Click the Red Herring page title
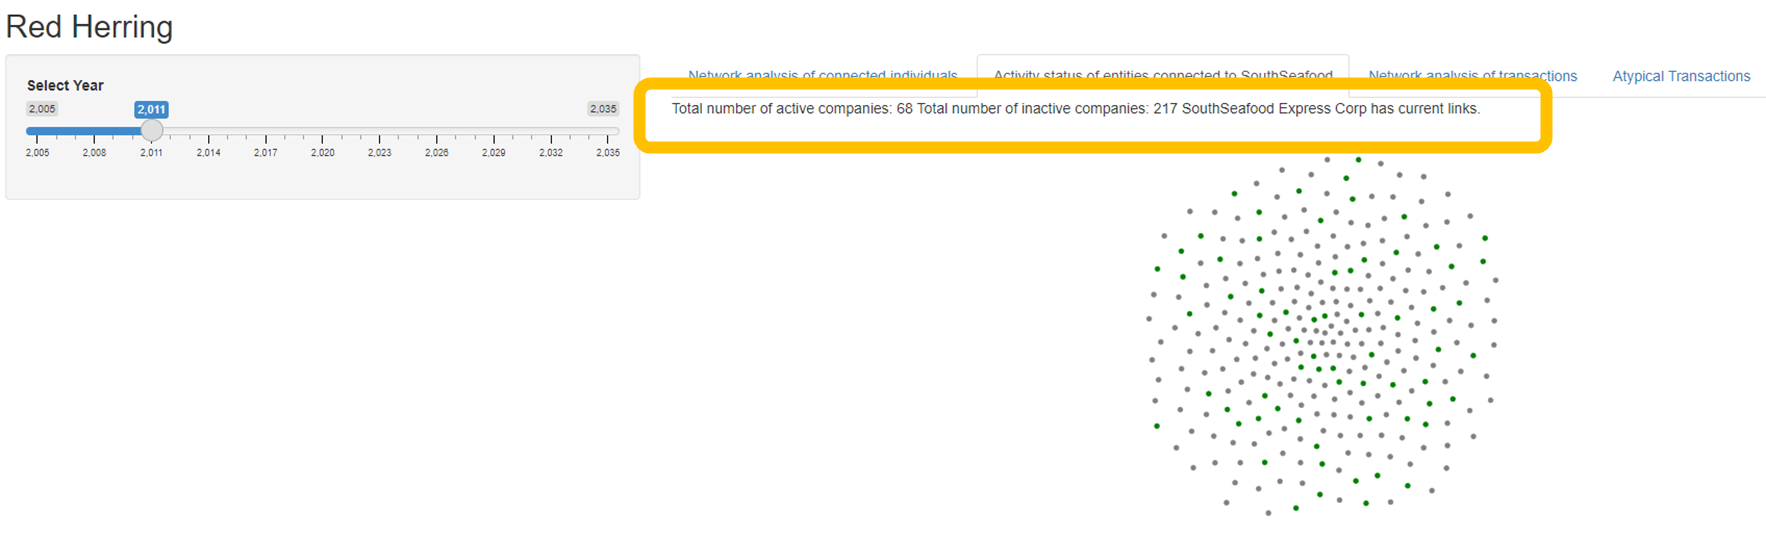Image resolution: width=1766 pixels, height=537 pixels. coord(90,27)
